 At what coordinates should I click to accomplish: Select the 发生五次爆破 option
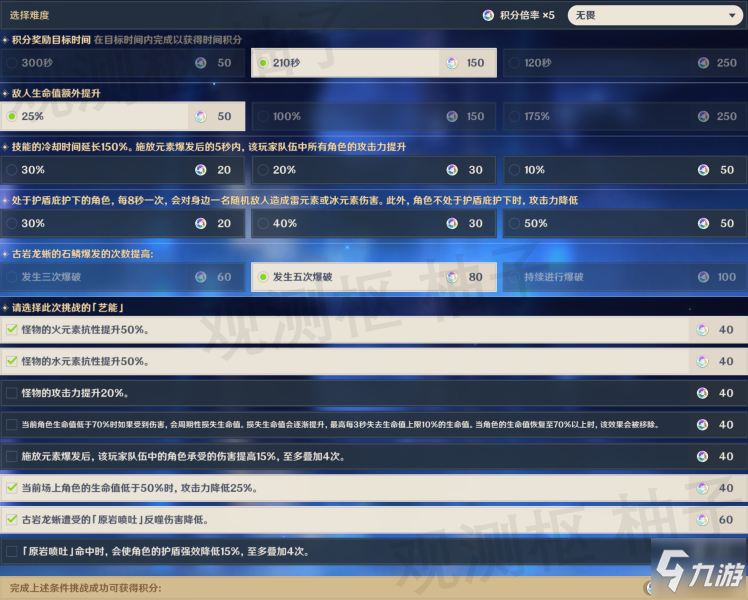[x=374, y=277]
